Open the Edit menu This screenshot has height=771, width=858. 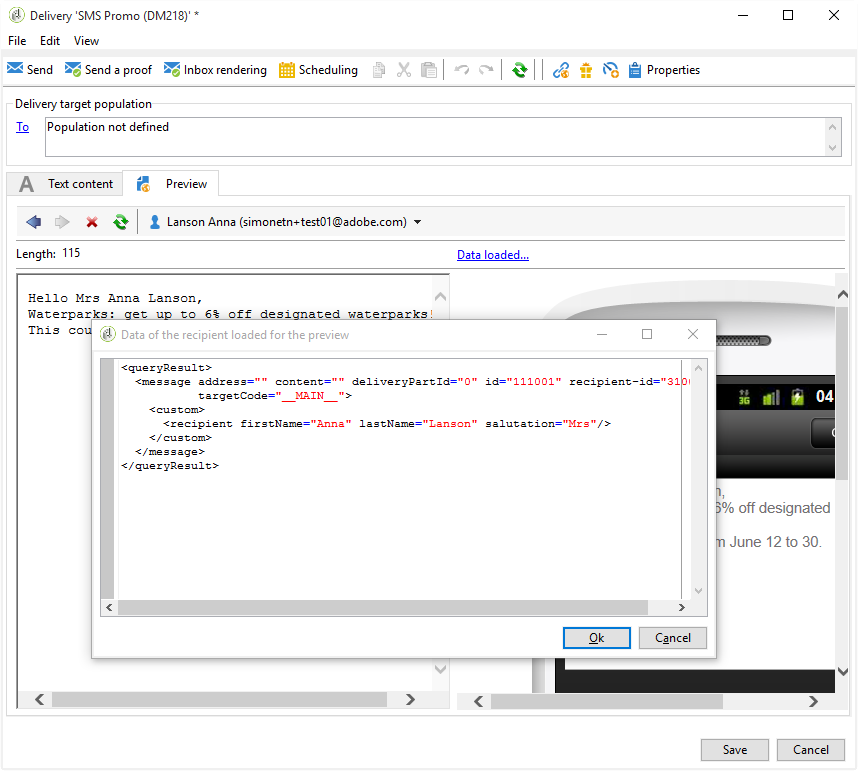[50, 41]
